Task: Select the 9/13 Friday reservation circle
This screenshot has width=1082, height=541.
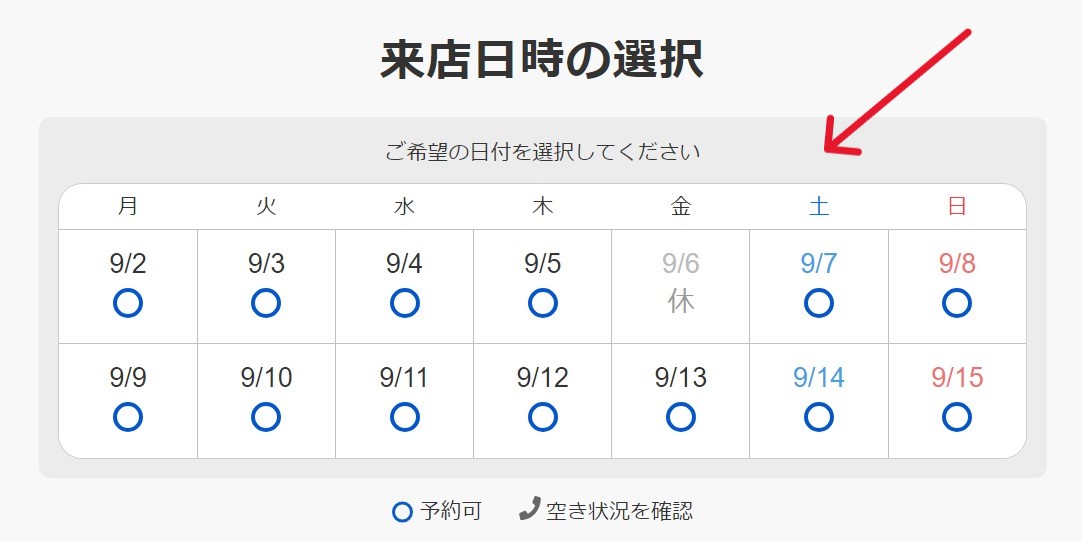Action: click(680, 416)
